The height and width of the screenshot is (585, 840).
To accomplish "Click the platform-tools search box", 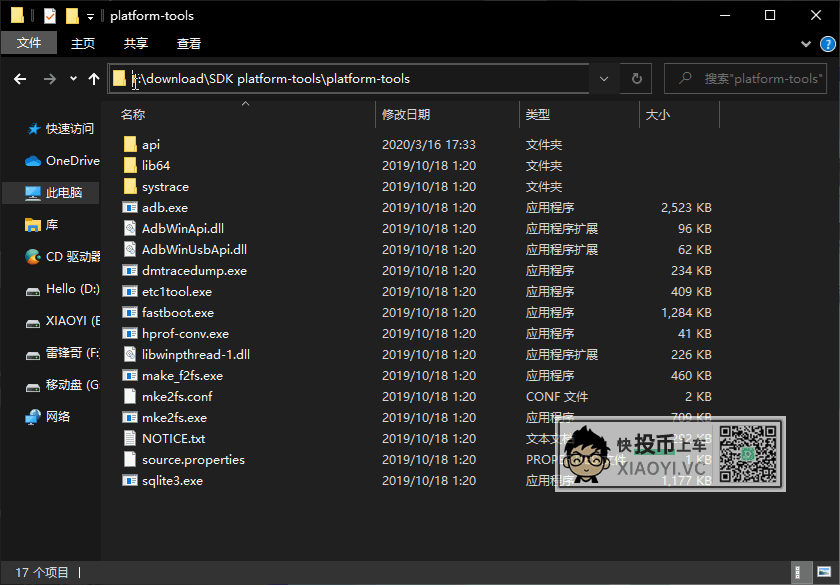I will [x=745, y=79].
